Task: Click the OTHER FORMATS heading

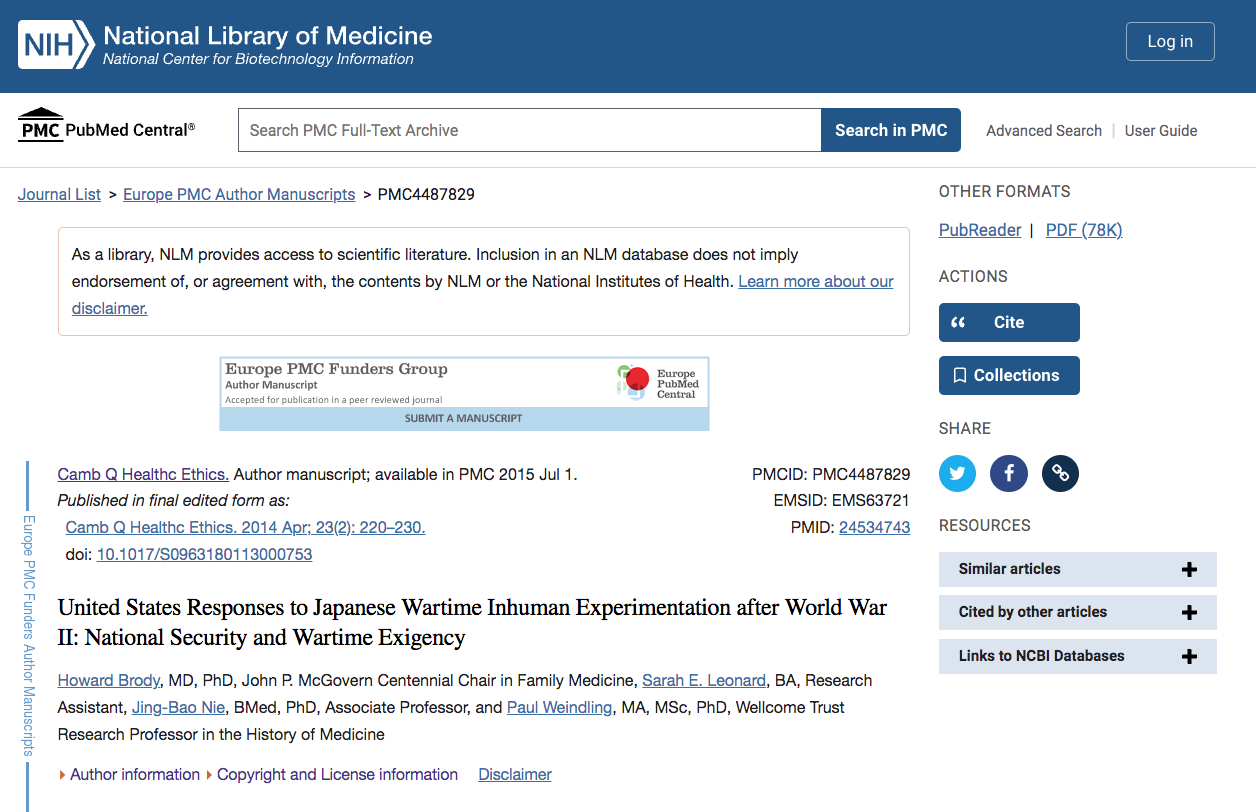Action: pyautogui.click(x=1004, y=191)
